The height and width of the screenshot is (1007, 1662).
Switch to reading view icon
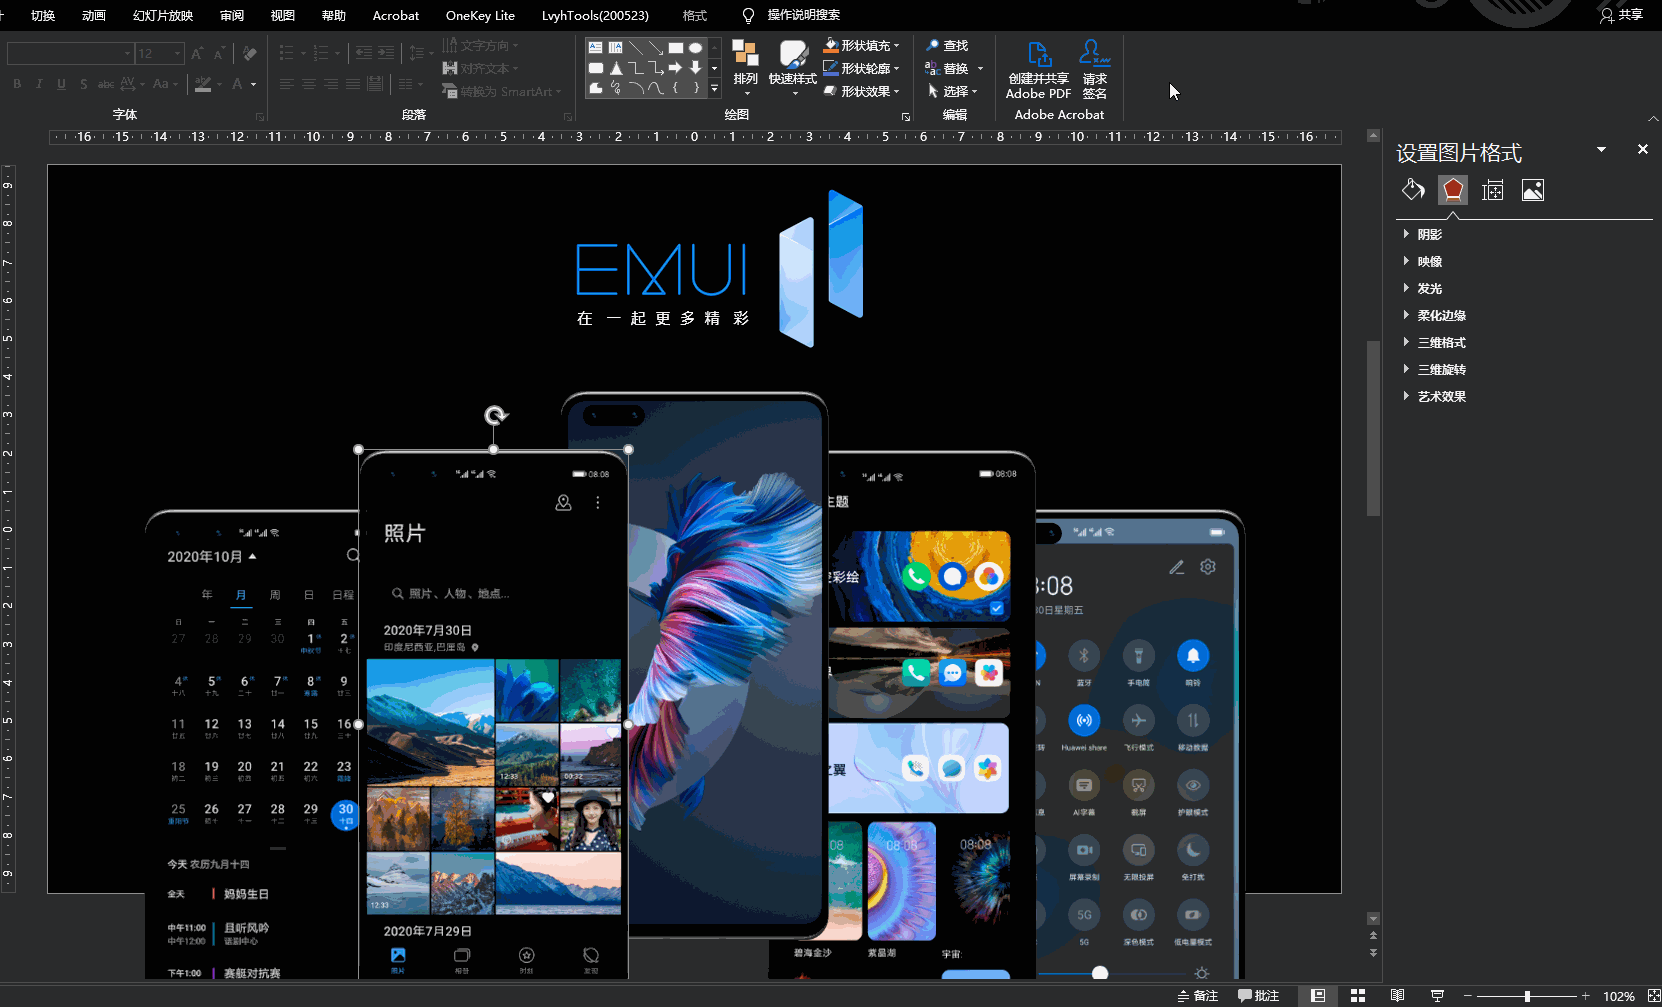coord(1397,995)
